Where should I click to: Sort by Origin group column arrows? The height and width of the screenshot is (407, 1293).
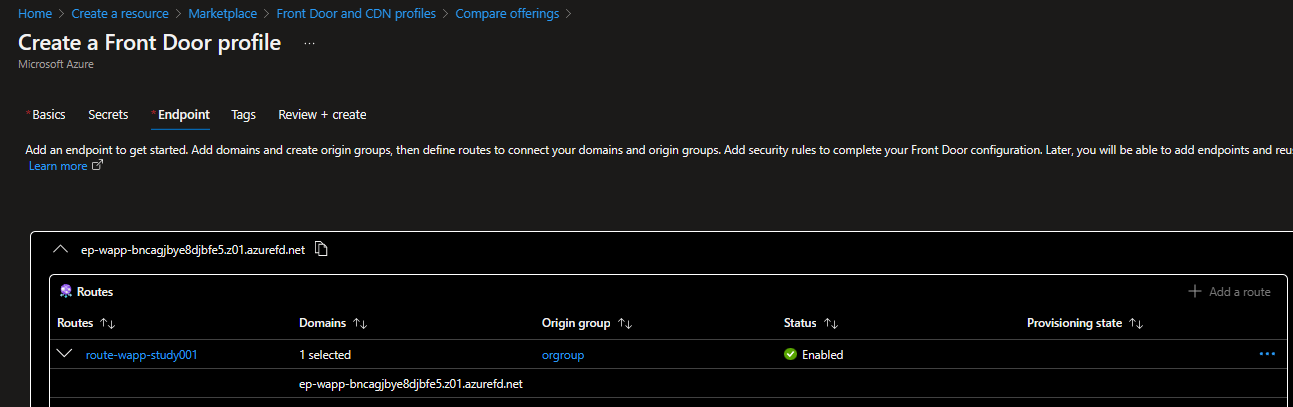(625, 324)
